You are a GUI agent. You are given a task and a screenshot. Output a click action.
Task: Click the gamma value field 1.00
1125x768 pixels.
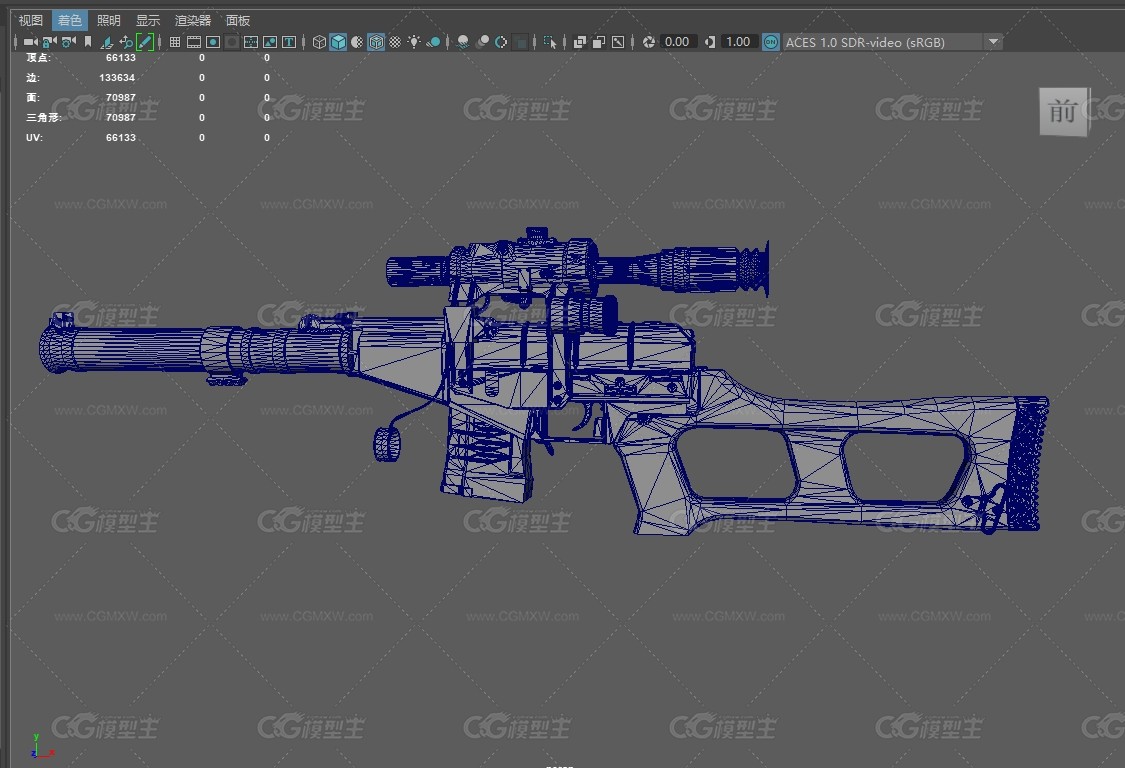pyautogui.click(x=738, y=42)
